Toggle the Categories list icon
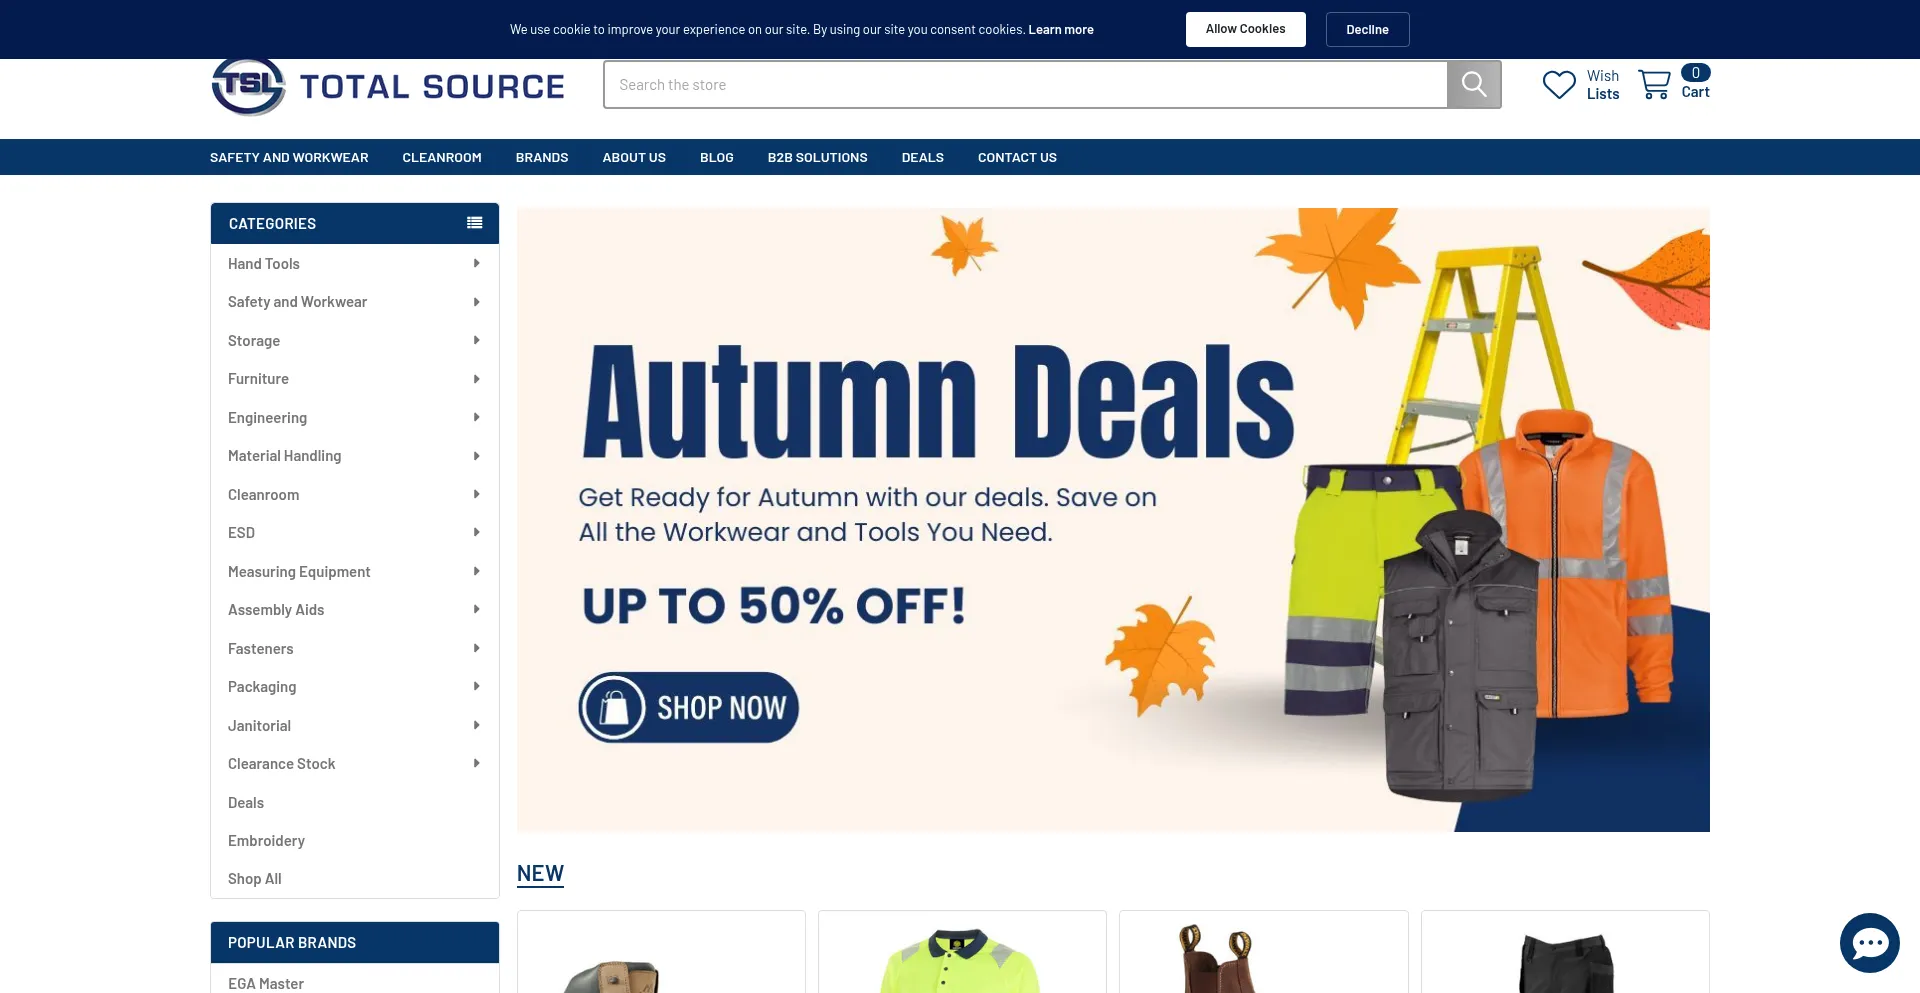 475,223
